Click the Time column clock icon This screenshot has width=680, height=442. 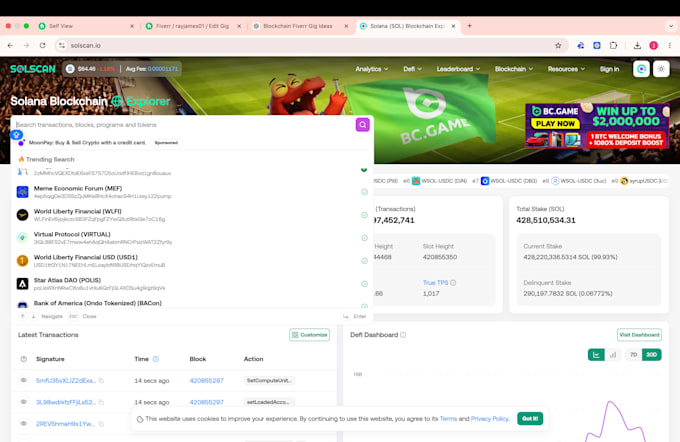pos(156,359)
